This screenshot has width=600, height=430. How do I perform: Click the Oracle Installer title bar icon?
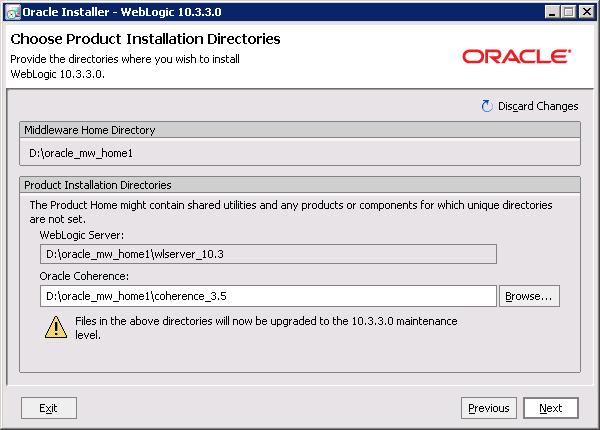point(13,12)
